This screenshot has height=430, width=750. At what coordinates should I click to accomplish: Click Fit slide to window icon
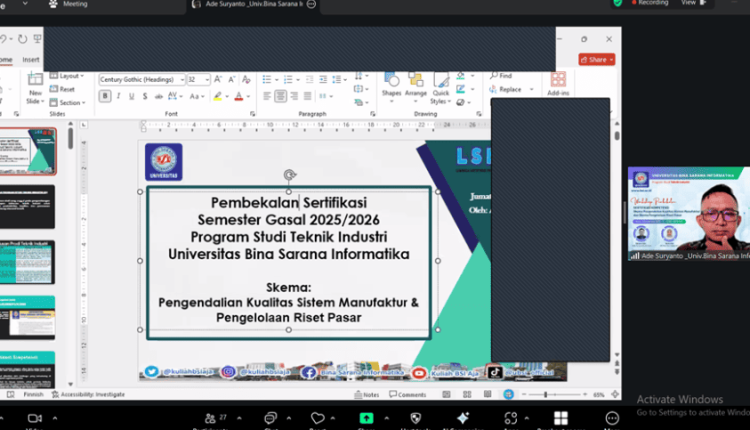coord(615,395)
